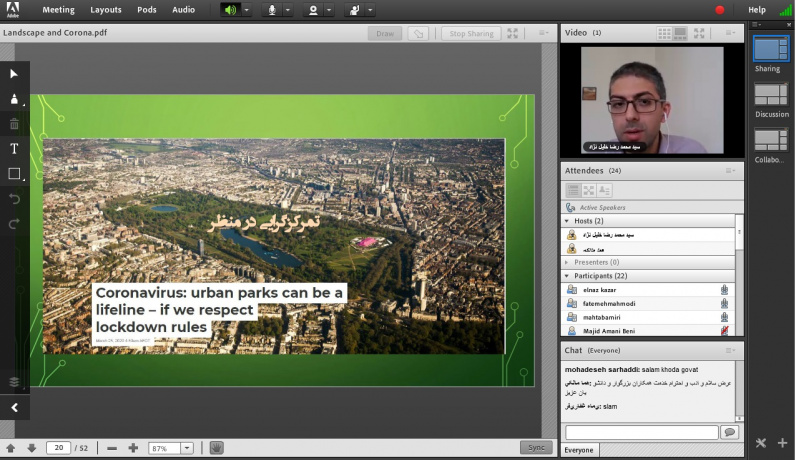Toggle the speaker audio on/off
This screenshot has height=460, width=796.
231,10
